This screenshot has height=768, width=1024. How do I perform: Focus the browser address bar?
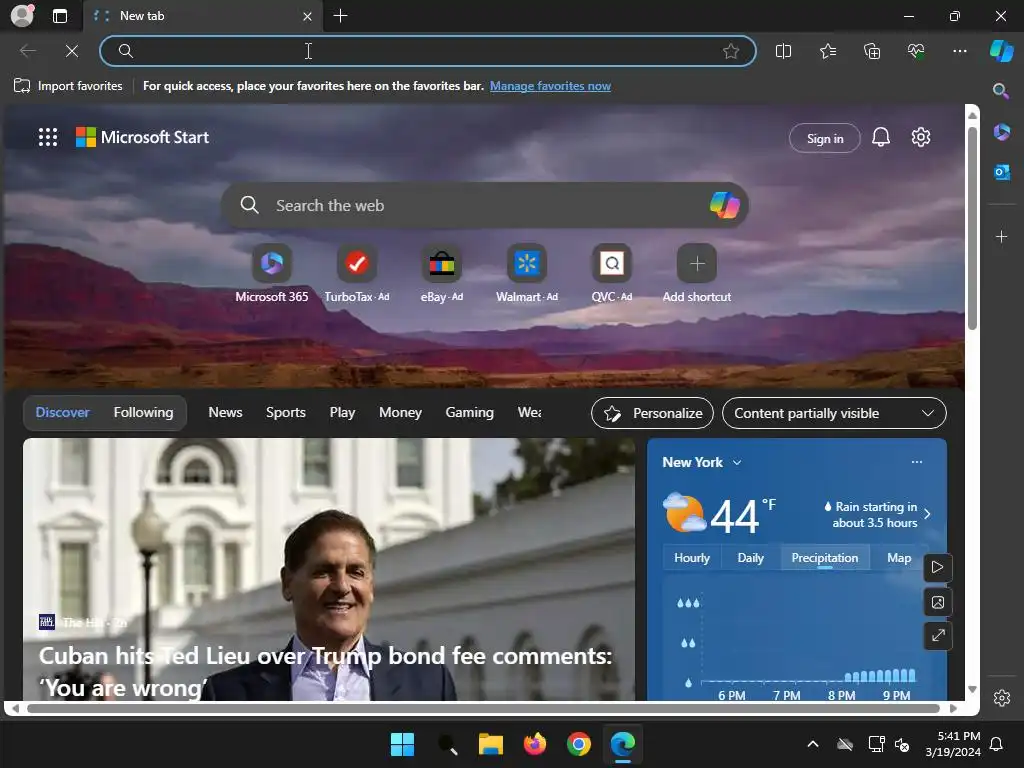click(428, 51)
